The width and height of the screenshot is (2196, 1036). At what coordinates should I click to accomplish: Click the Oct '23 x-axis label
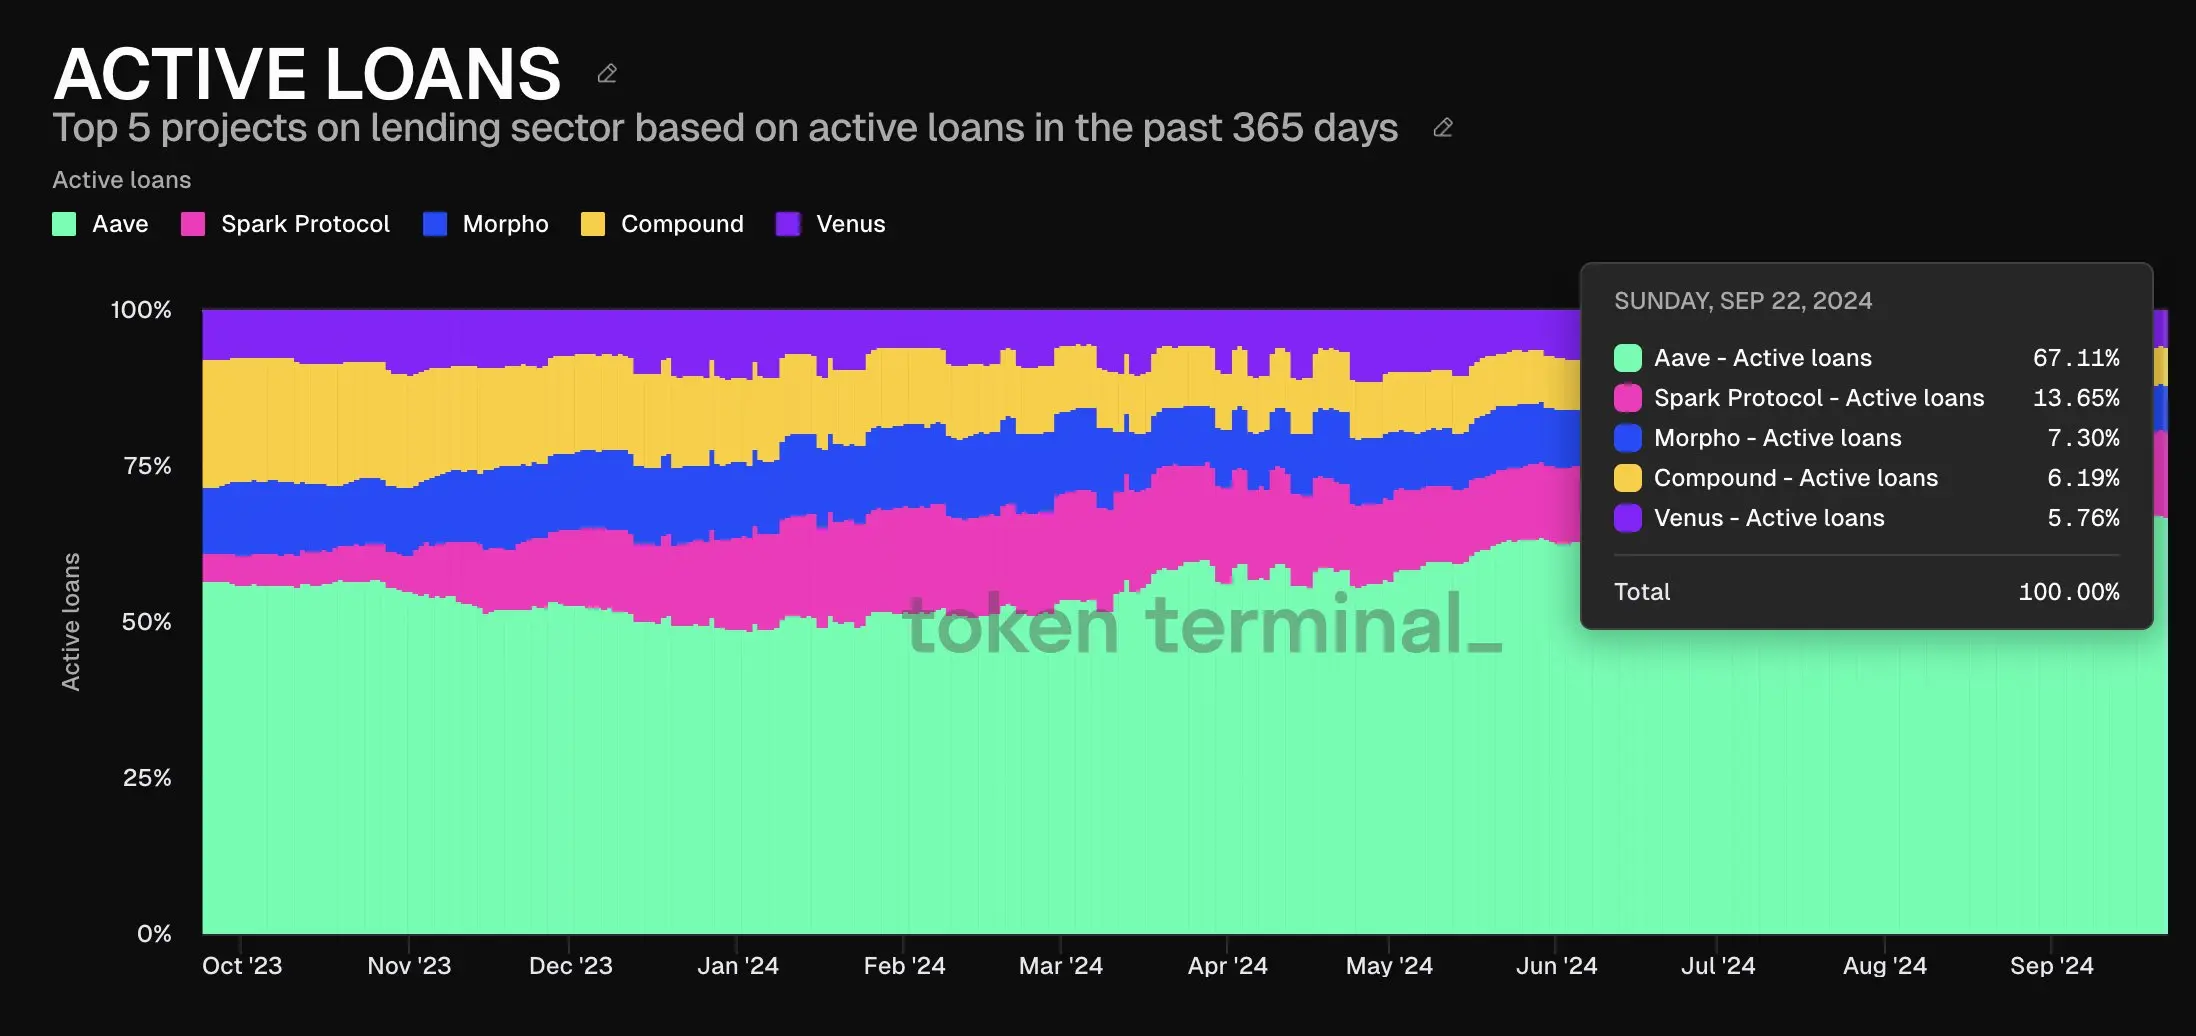[242, 966]
